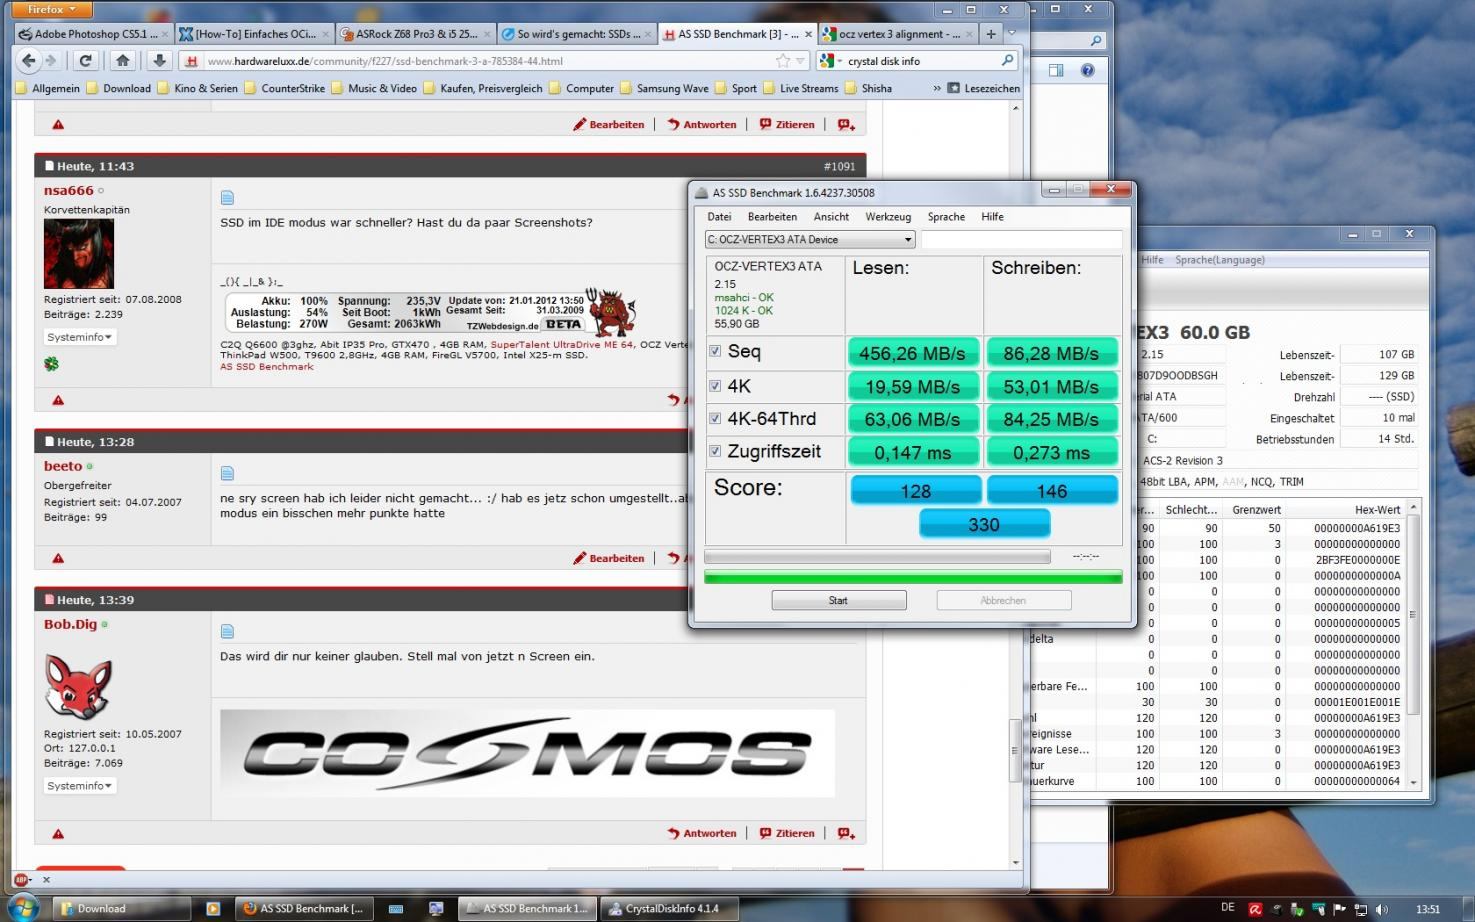The height and width of the screenshot is (922, 1475).
Task: Click multi-quote icon under Bob.Dig's post
Action: pos(846,833)
